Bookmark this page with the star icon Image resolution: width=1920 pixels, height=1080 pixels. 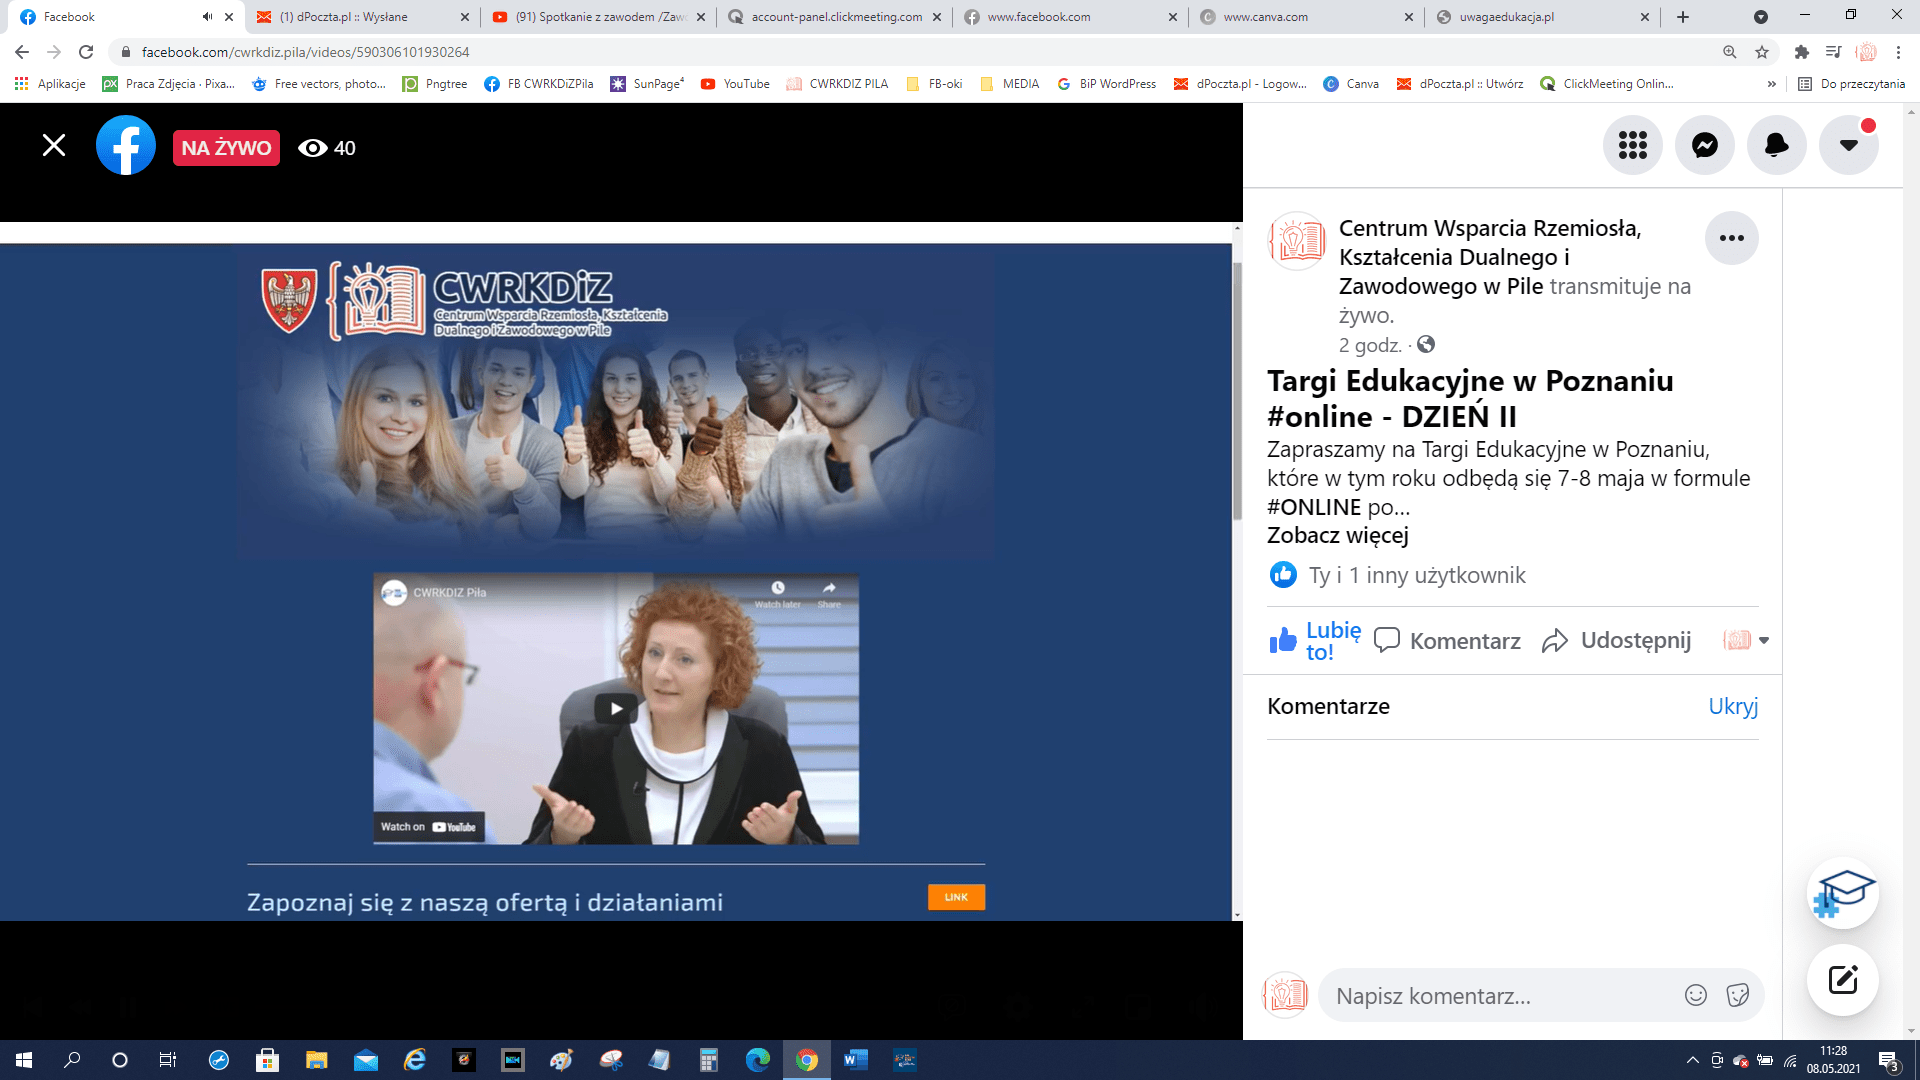[1761, 52]
